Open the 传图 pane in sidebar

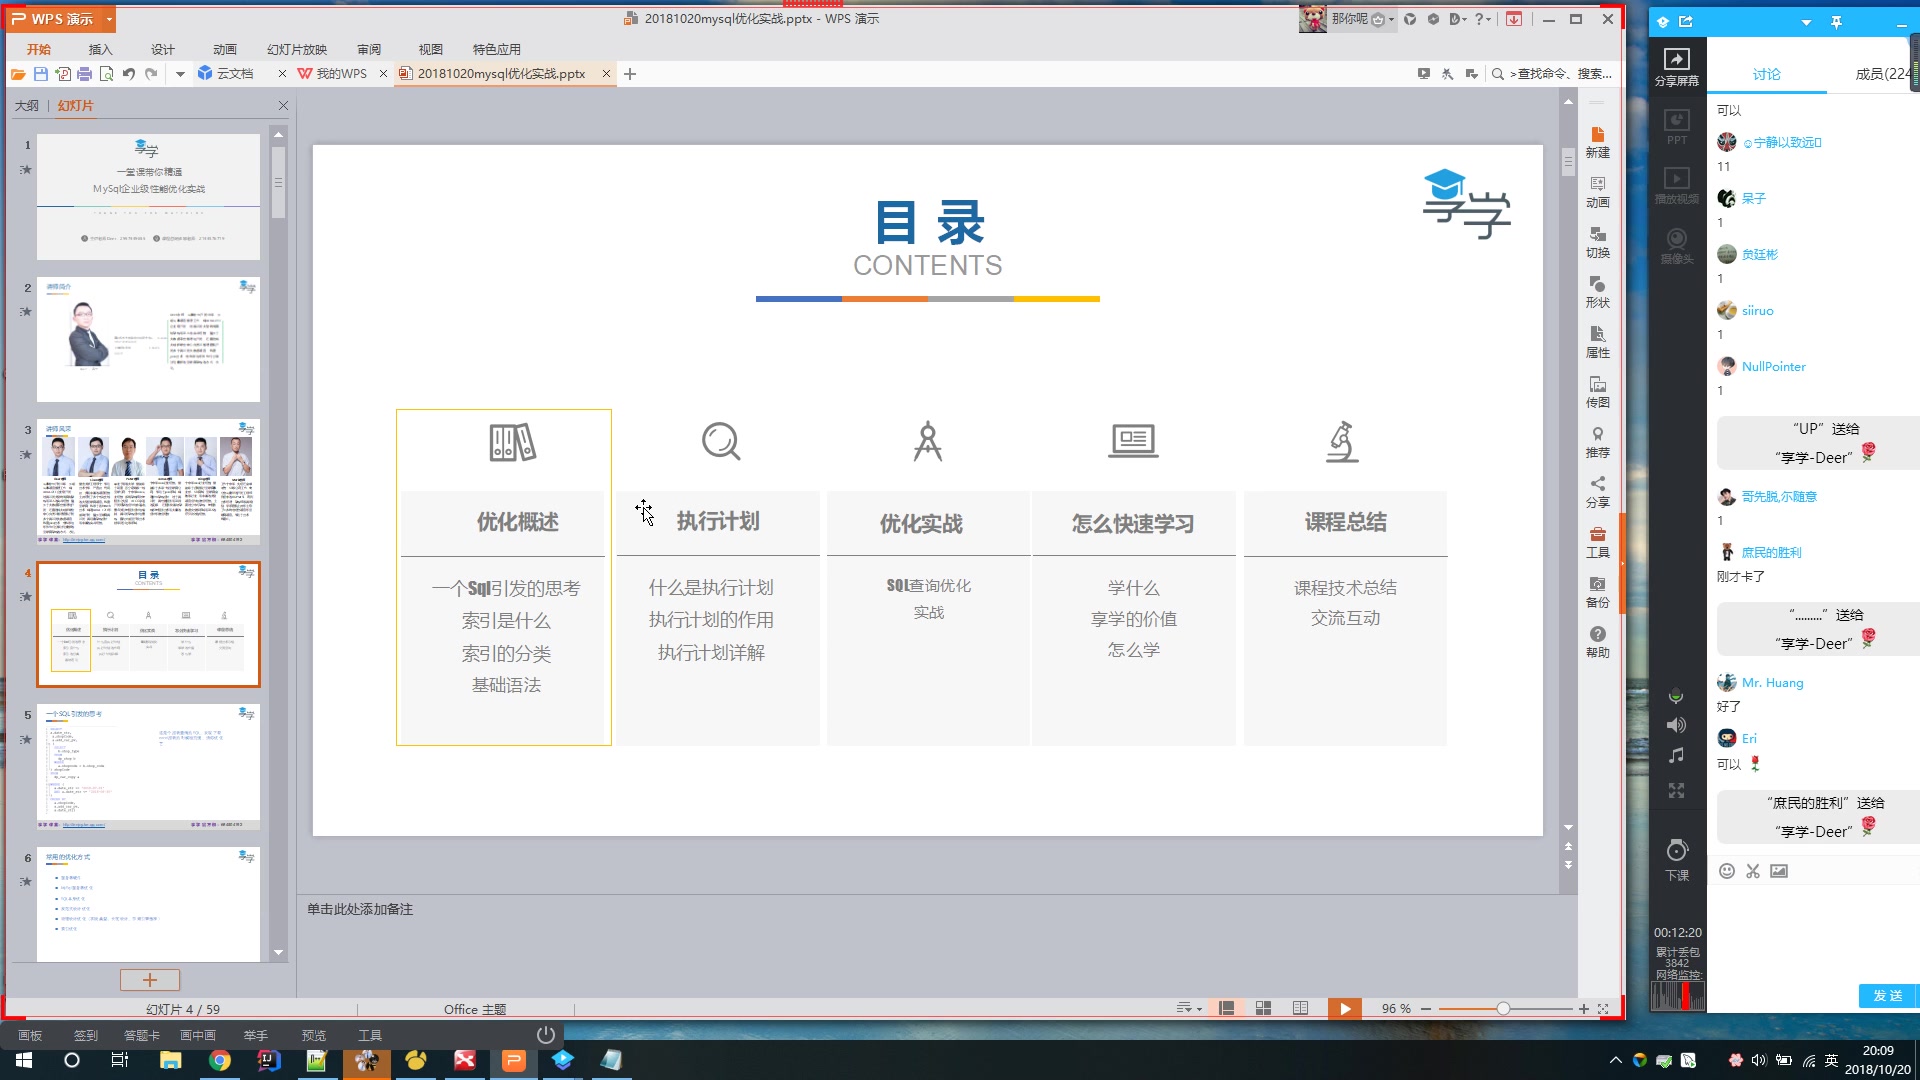tap(1597, 392)
